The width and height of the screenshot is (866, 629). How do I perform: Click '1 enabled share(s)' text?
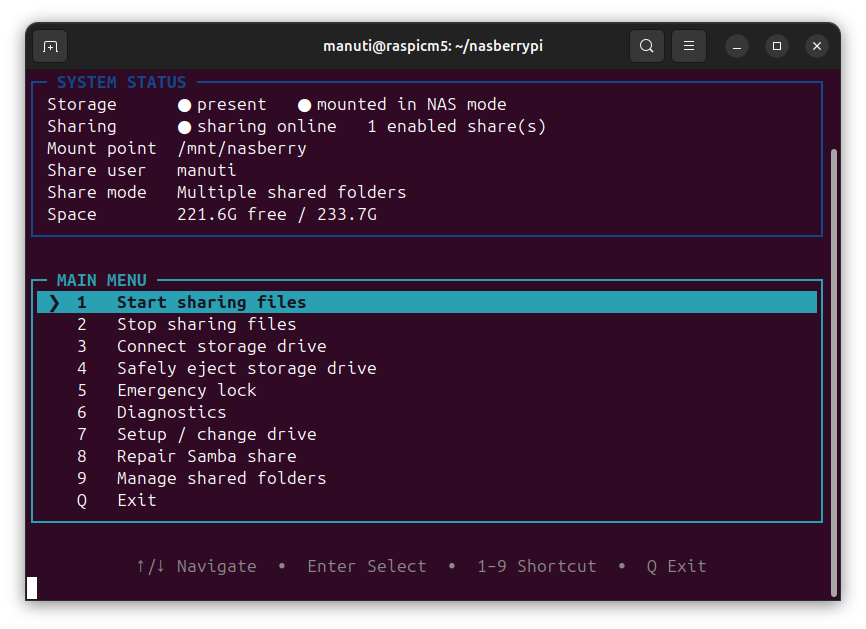pos(457,126)
